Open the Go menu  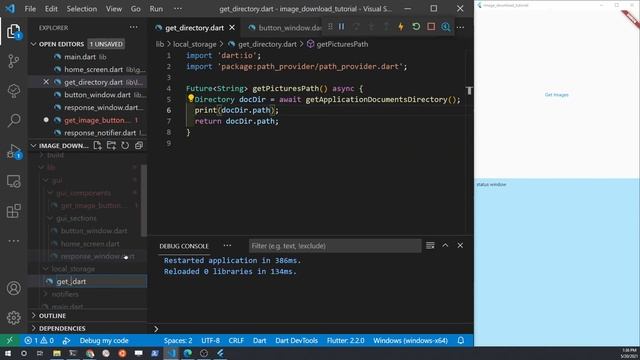click(136, 9)
